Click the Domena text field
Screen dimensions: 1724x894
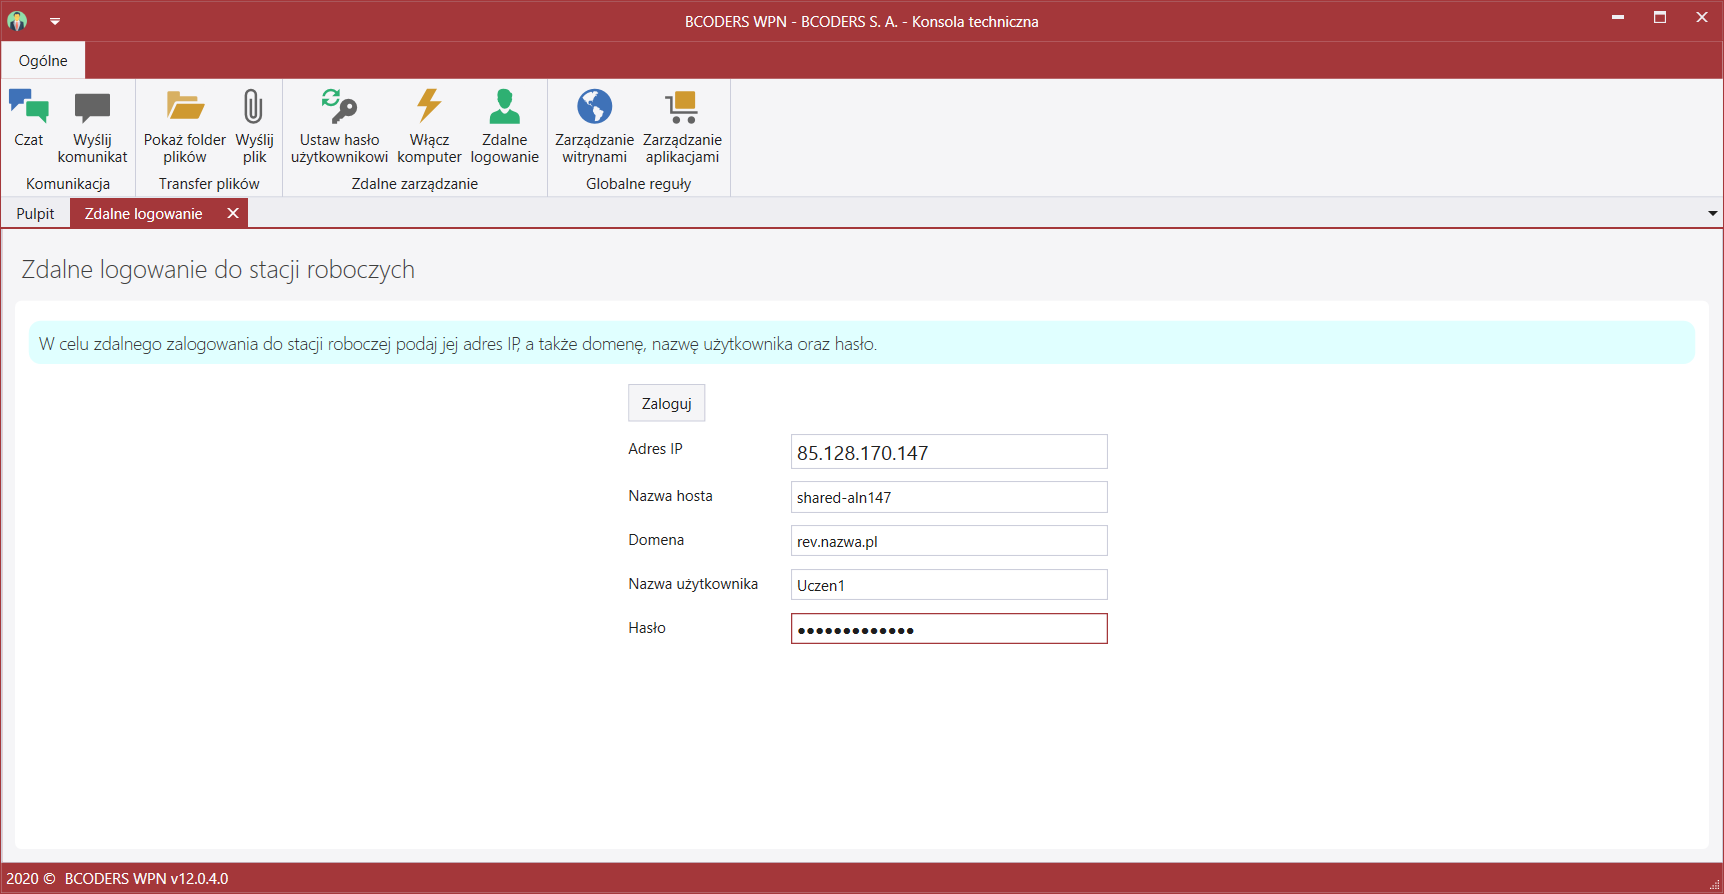949,541
